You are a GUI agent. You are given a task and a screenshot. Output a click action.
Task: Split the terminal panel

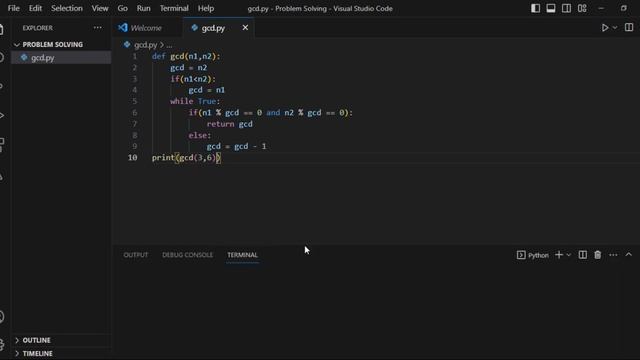pos(582,255)
